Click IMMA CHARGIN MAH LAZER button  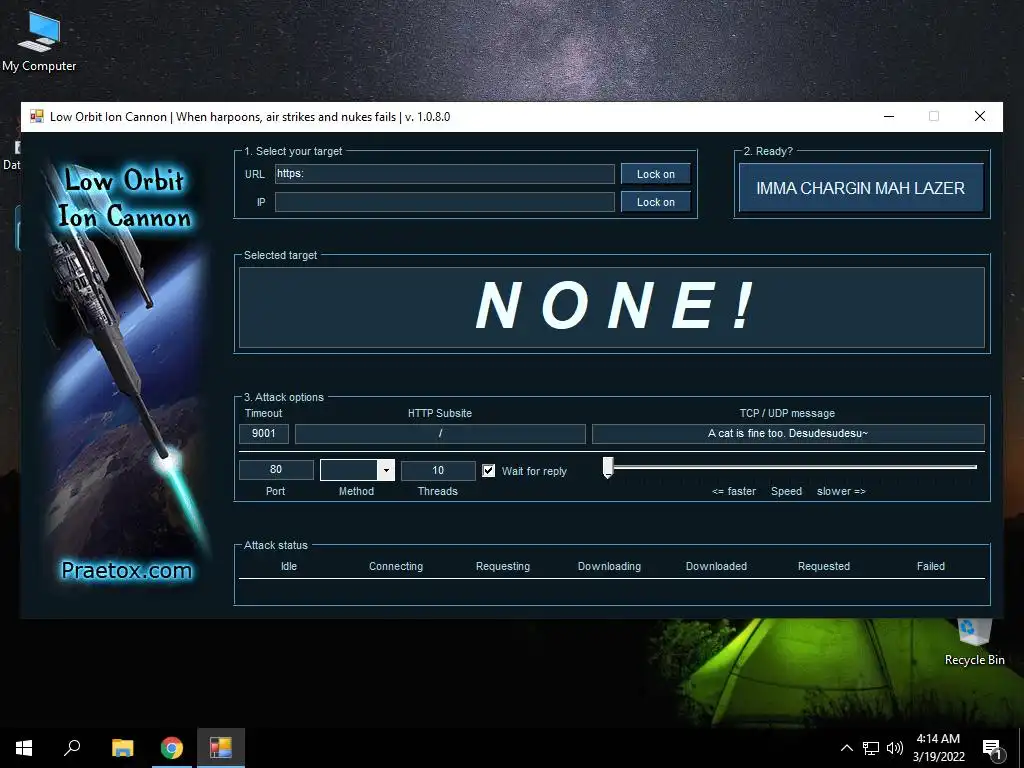[861, 188]
